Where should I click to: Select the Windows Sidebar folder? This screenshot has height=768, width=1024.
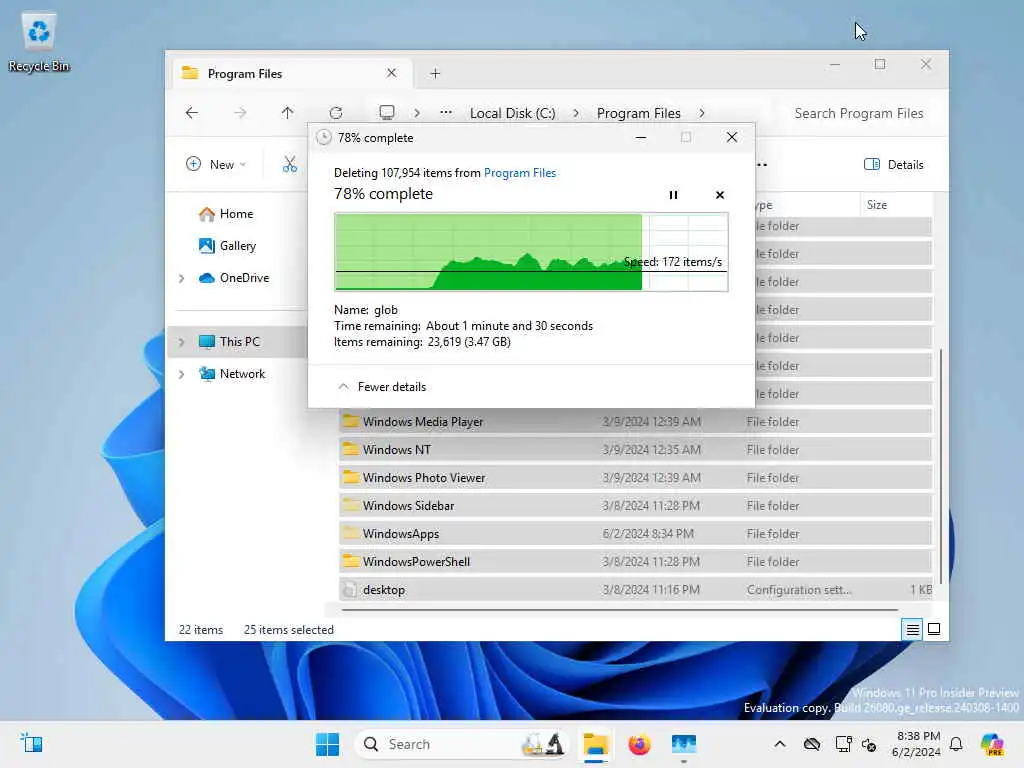(x=635, y=506)
